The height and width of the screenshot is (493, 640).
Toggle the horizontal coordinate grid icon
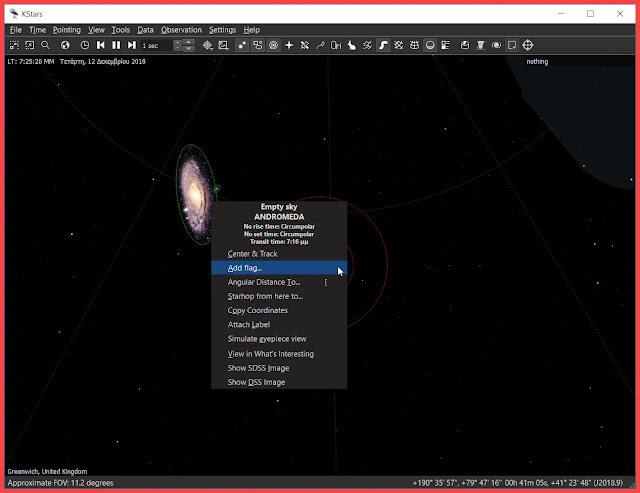point(415,45)
